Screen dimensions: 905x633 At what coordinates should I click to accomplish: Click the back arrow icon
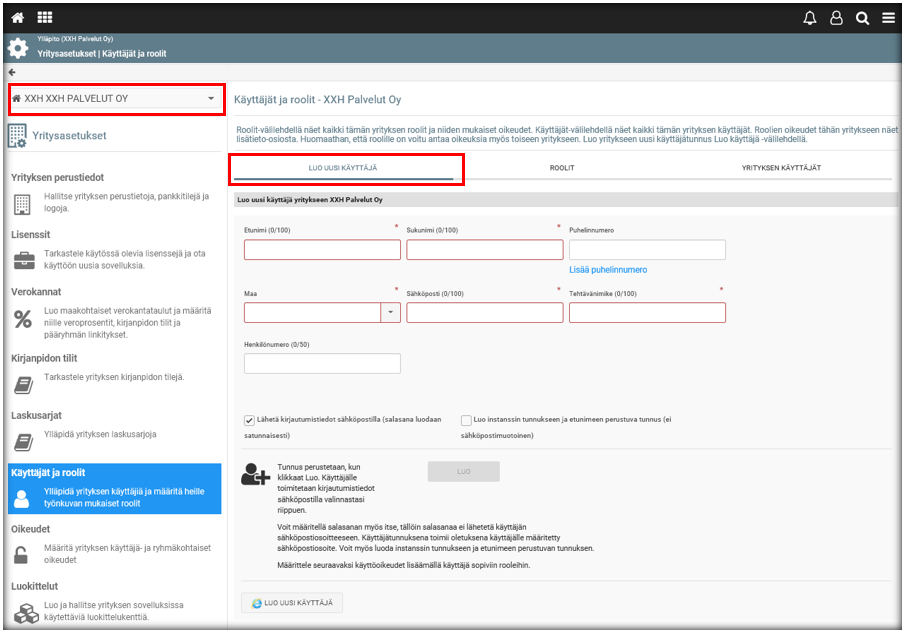point(12,72)
